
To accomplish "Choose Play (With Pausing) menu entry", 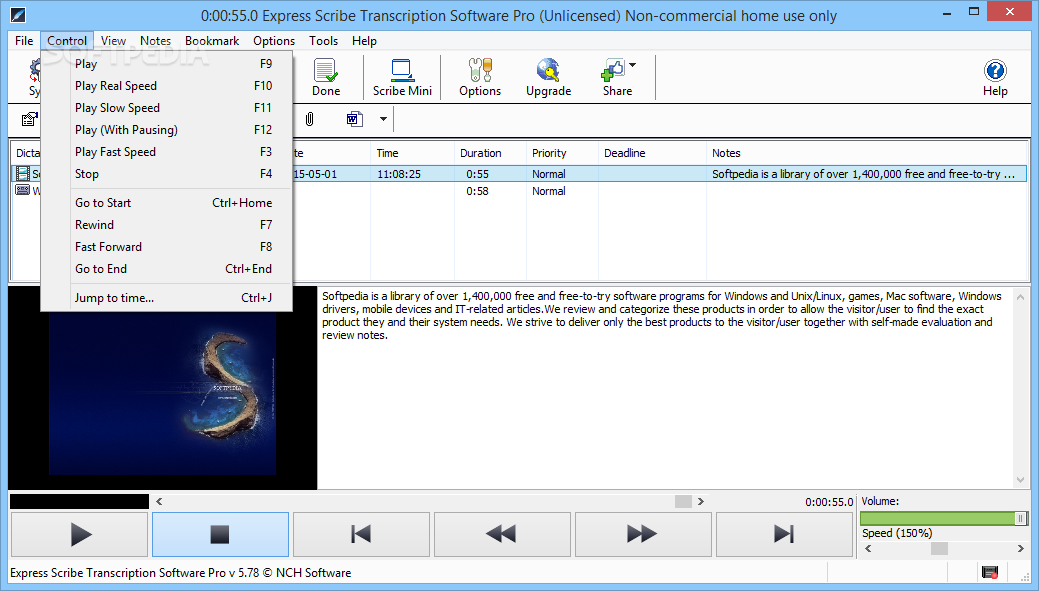I will [166, 130].
